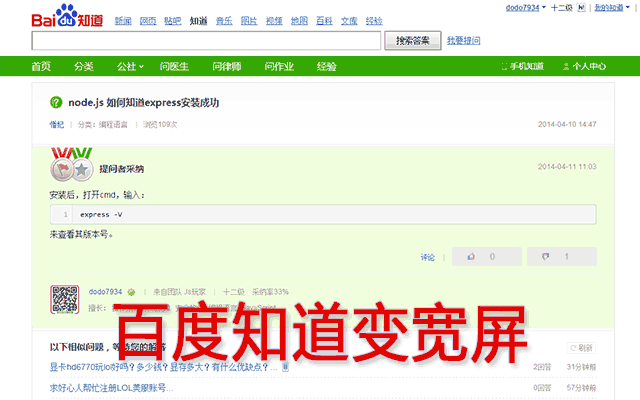Image resolution: width=640 pixels, height=400 pixels.
Task: Click the 评论 comment link
Action: [428, 257]
